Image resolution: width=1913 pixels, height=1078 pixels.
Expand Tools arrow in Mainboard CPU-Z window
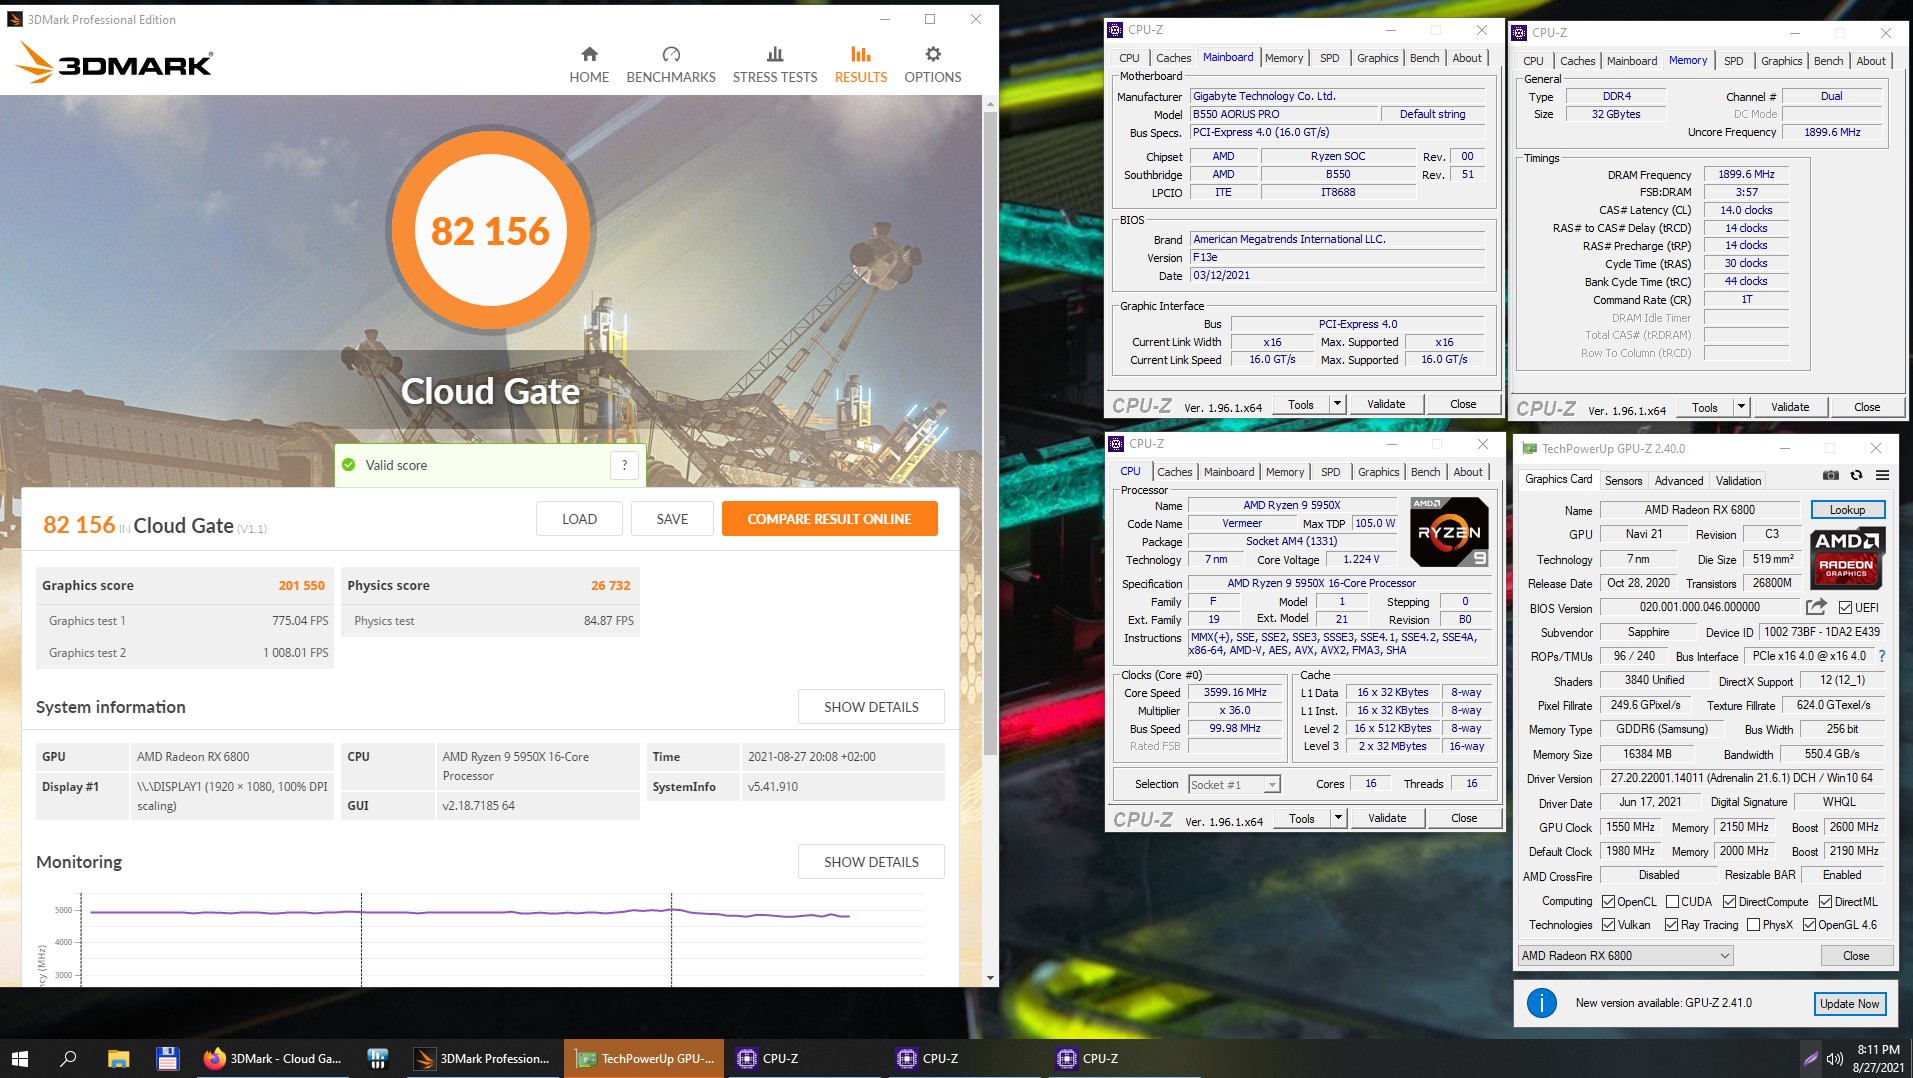1337,404
